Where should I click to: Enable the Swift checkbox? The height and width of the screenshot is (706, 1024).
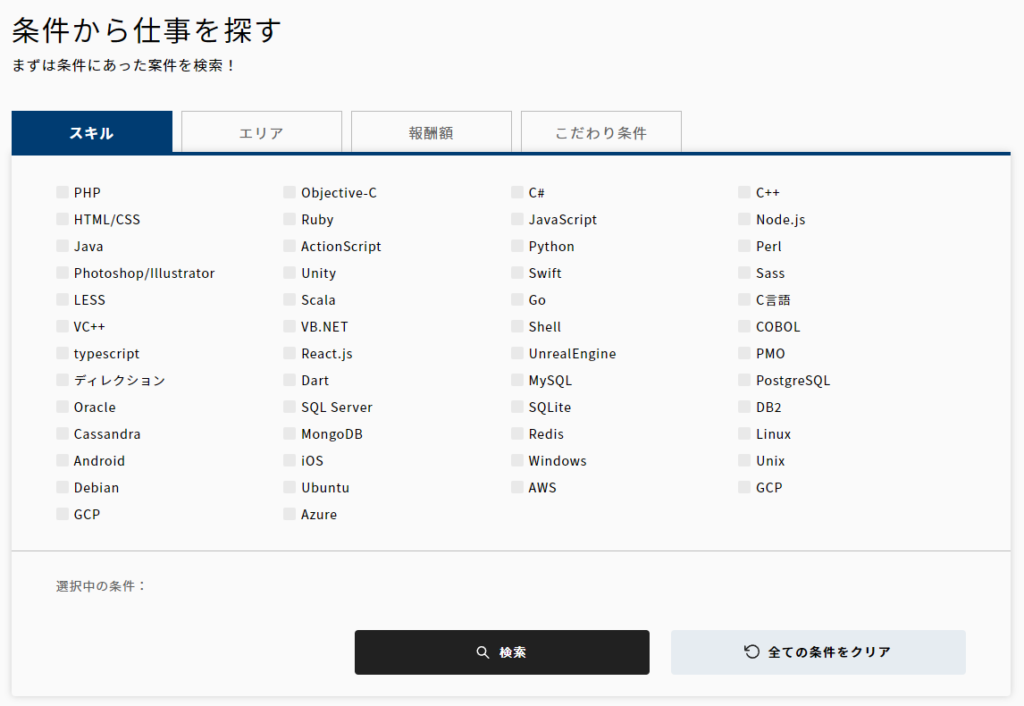pyautogui.click(x=517, y=272)
